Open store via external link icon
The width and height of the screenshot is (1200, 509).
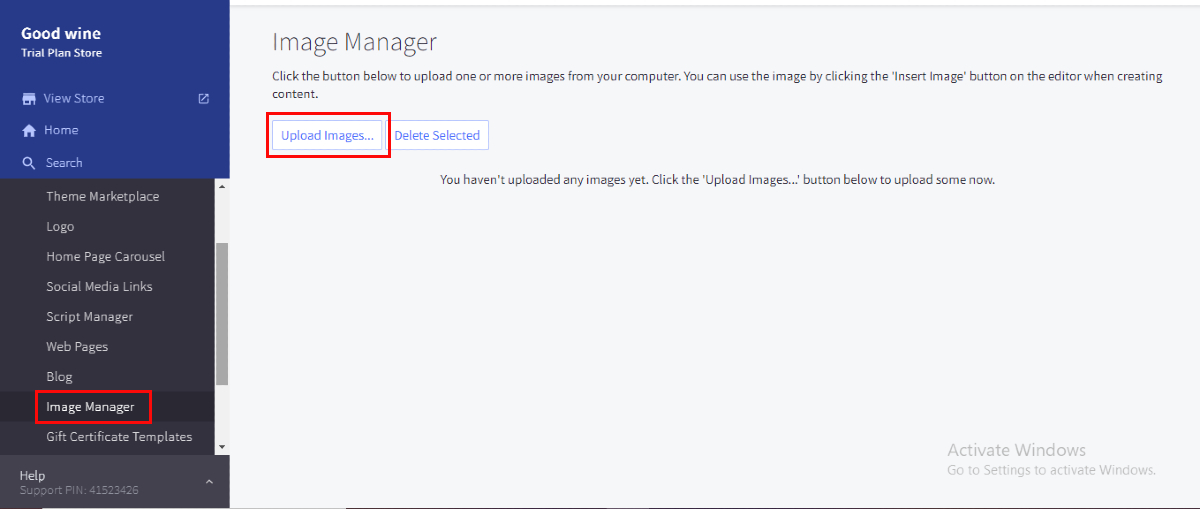coord(204,98)
